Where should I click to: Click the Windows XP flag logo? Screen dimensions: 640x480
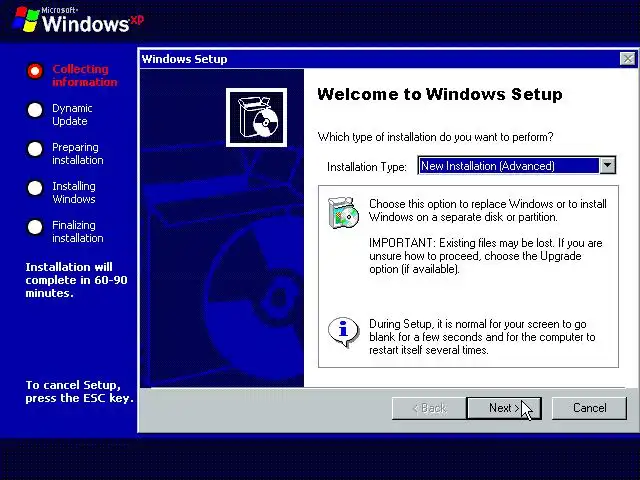click(x=26, y=19)
